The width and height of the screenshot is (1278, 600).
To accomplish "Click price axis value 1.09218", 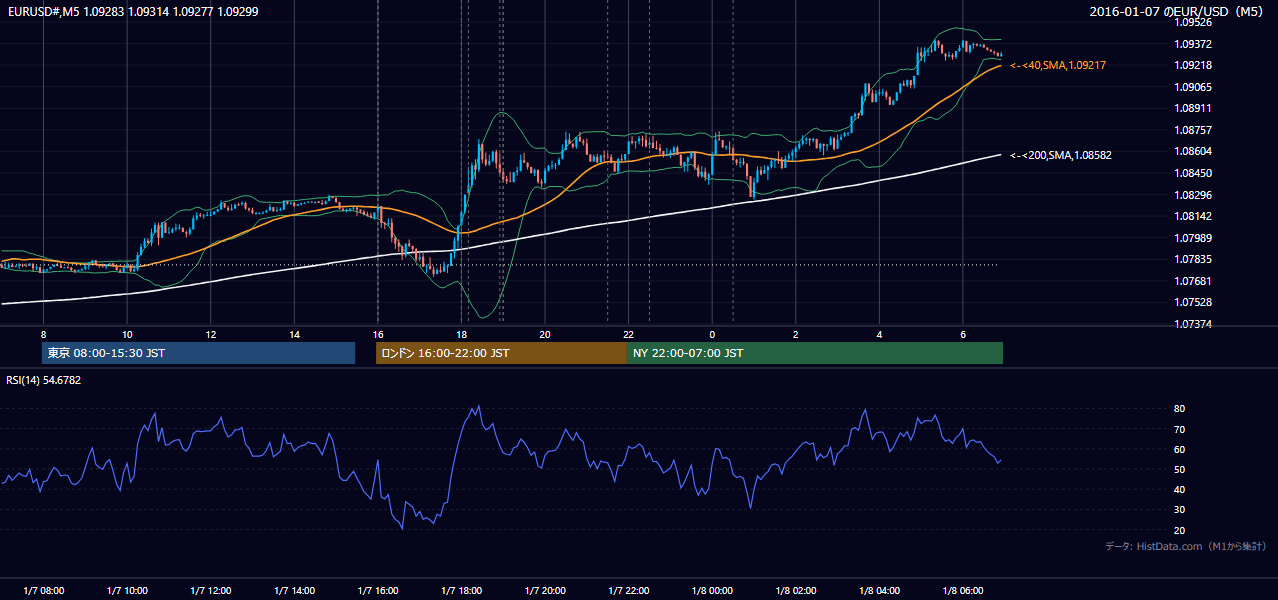I will pyautogui.click(x=1193, y=65).
